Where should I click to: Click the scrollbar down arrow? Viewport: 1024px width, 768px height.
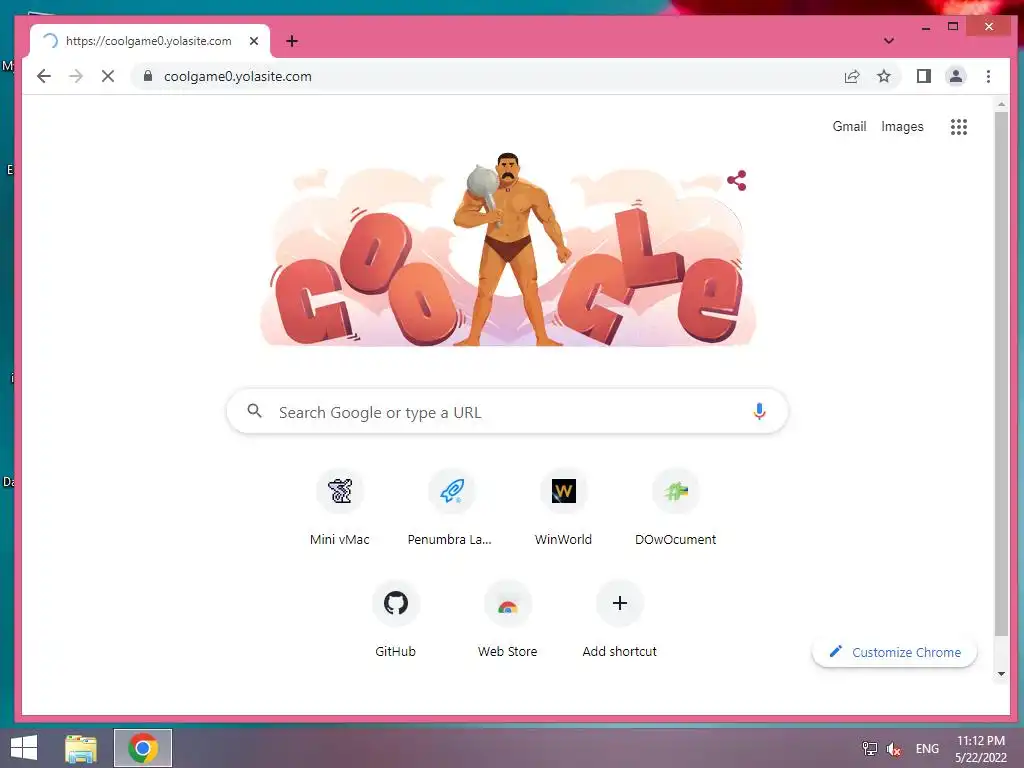pos(1001,674)
